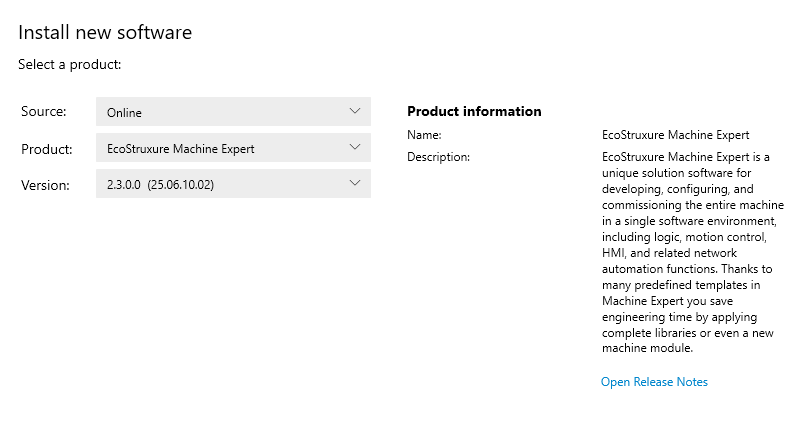Click the product name value beside Name
Image resolution: width=797 pixels, height=426 pixels.
click(x=675, y=135)
